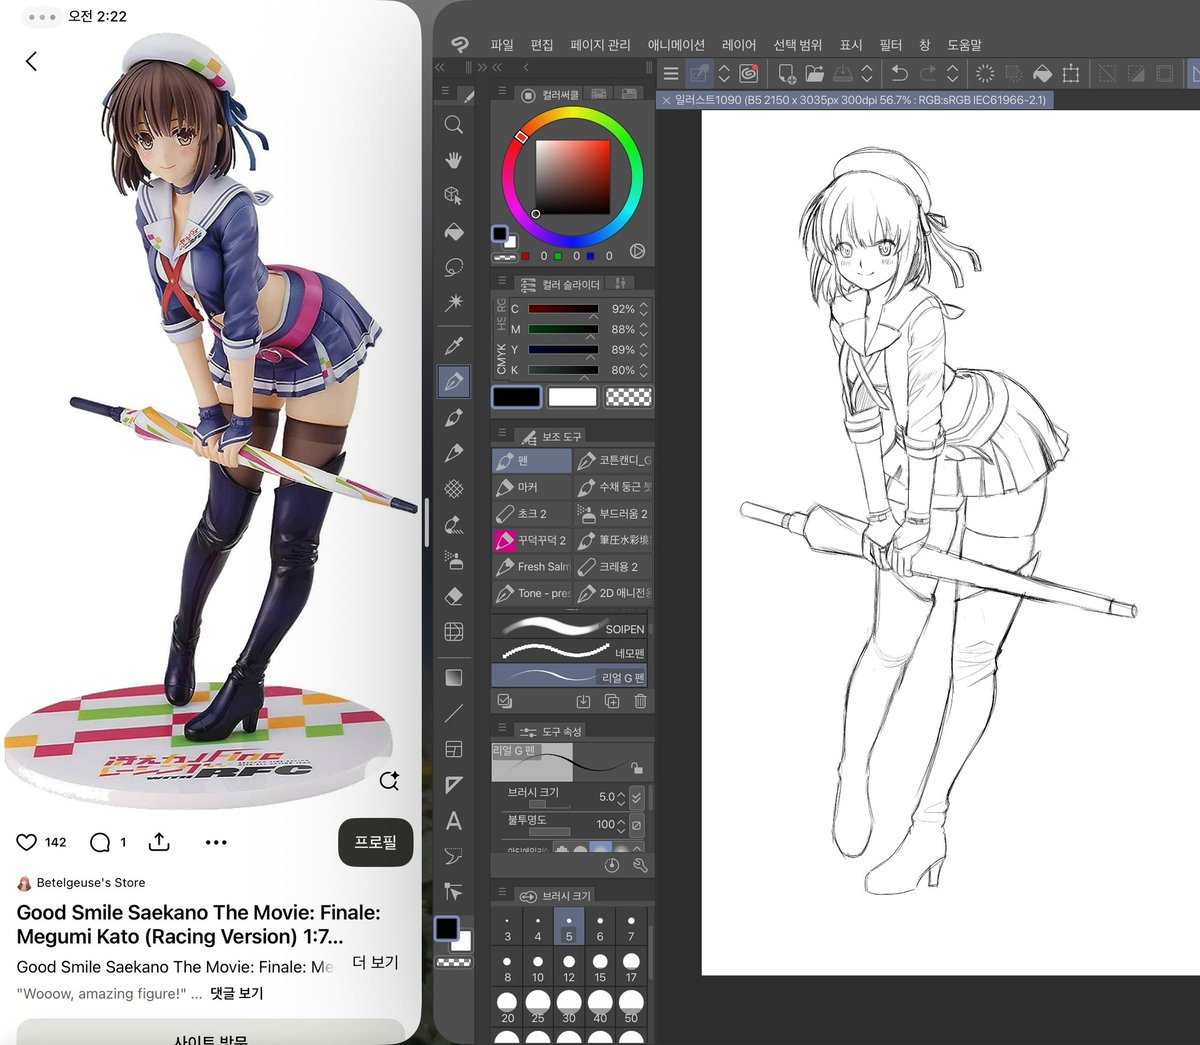Like the pin with heart icon

(x=27, y=842)
